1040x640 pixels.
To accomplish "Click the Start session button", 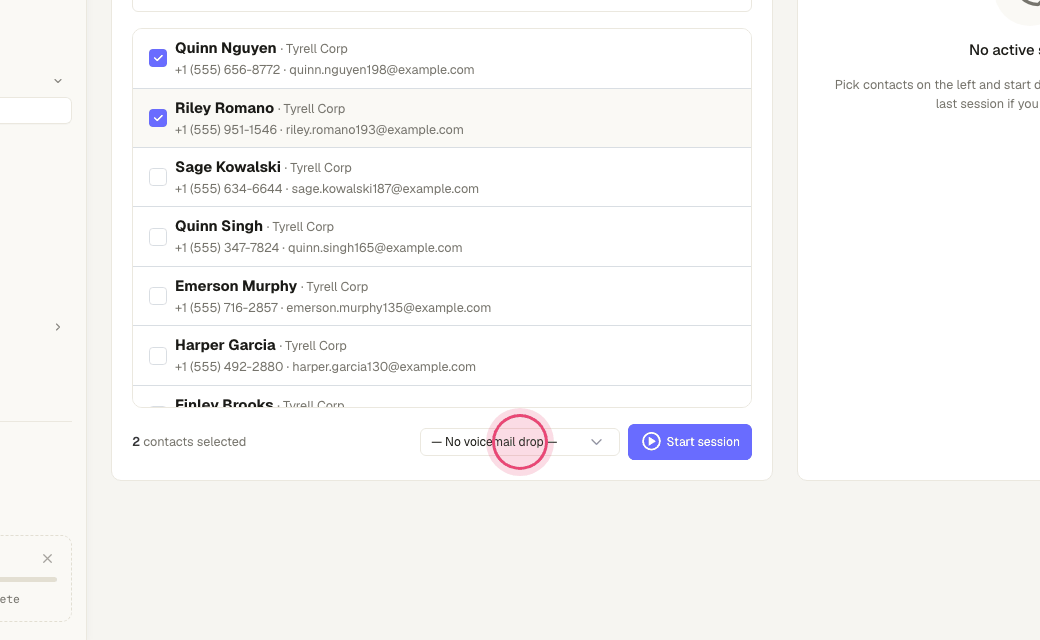I will [690, 442].
